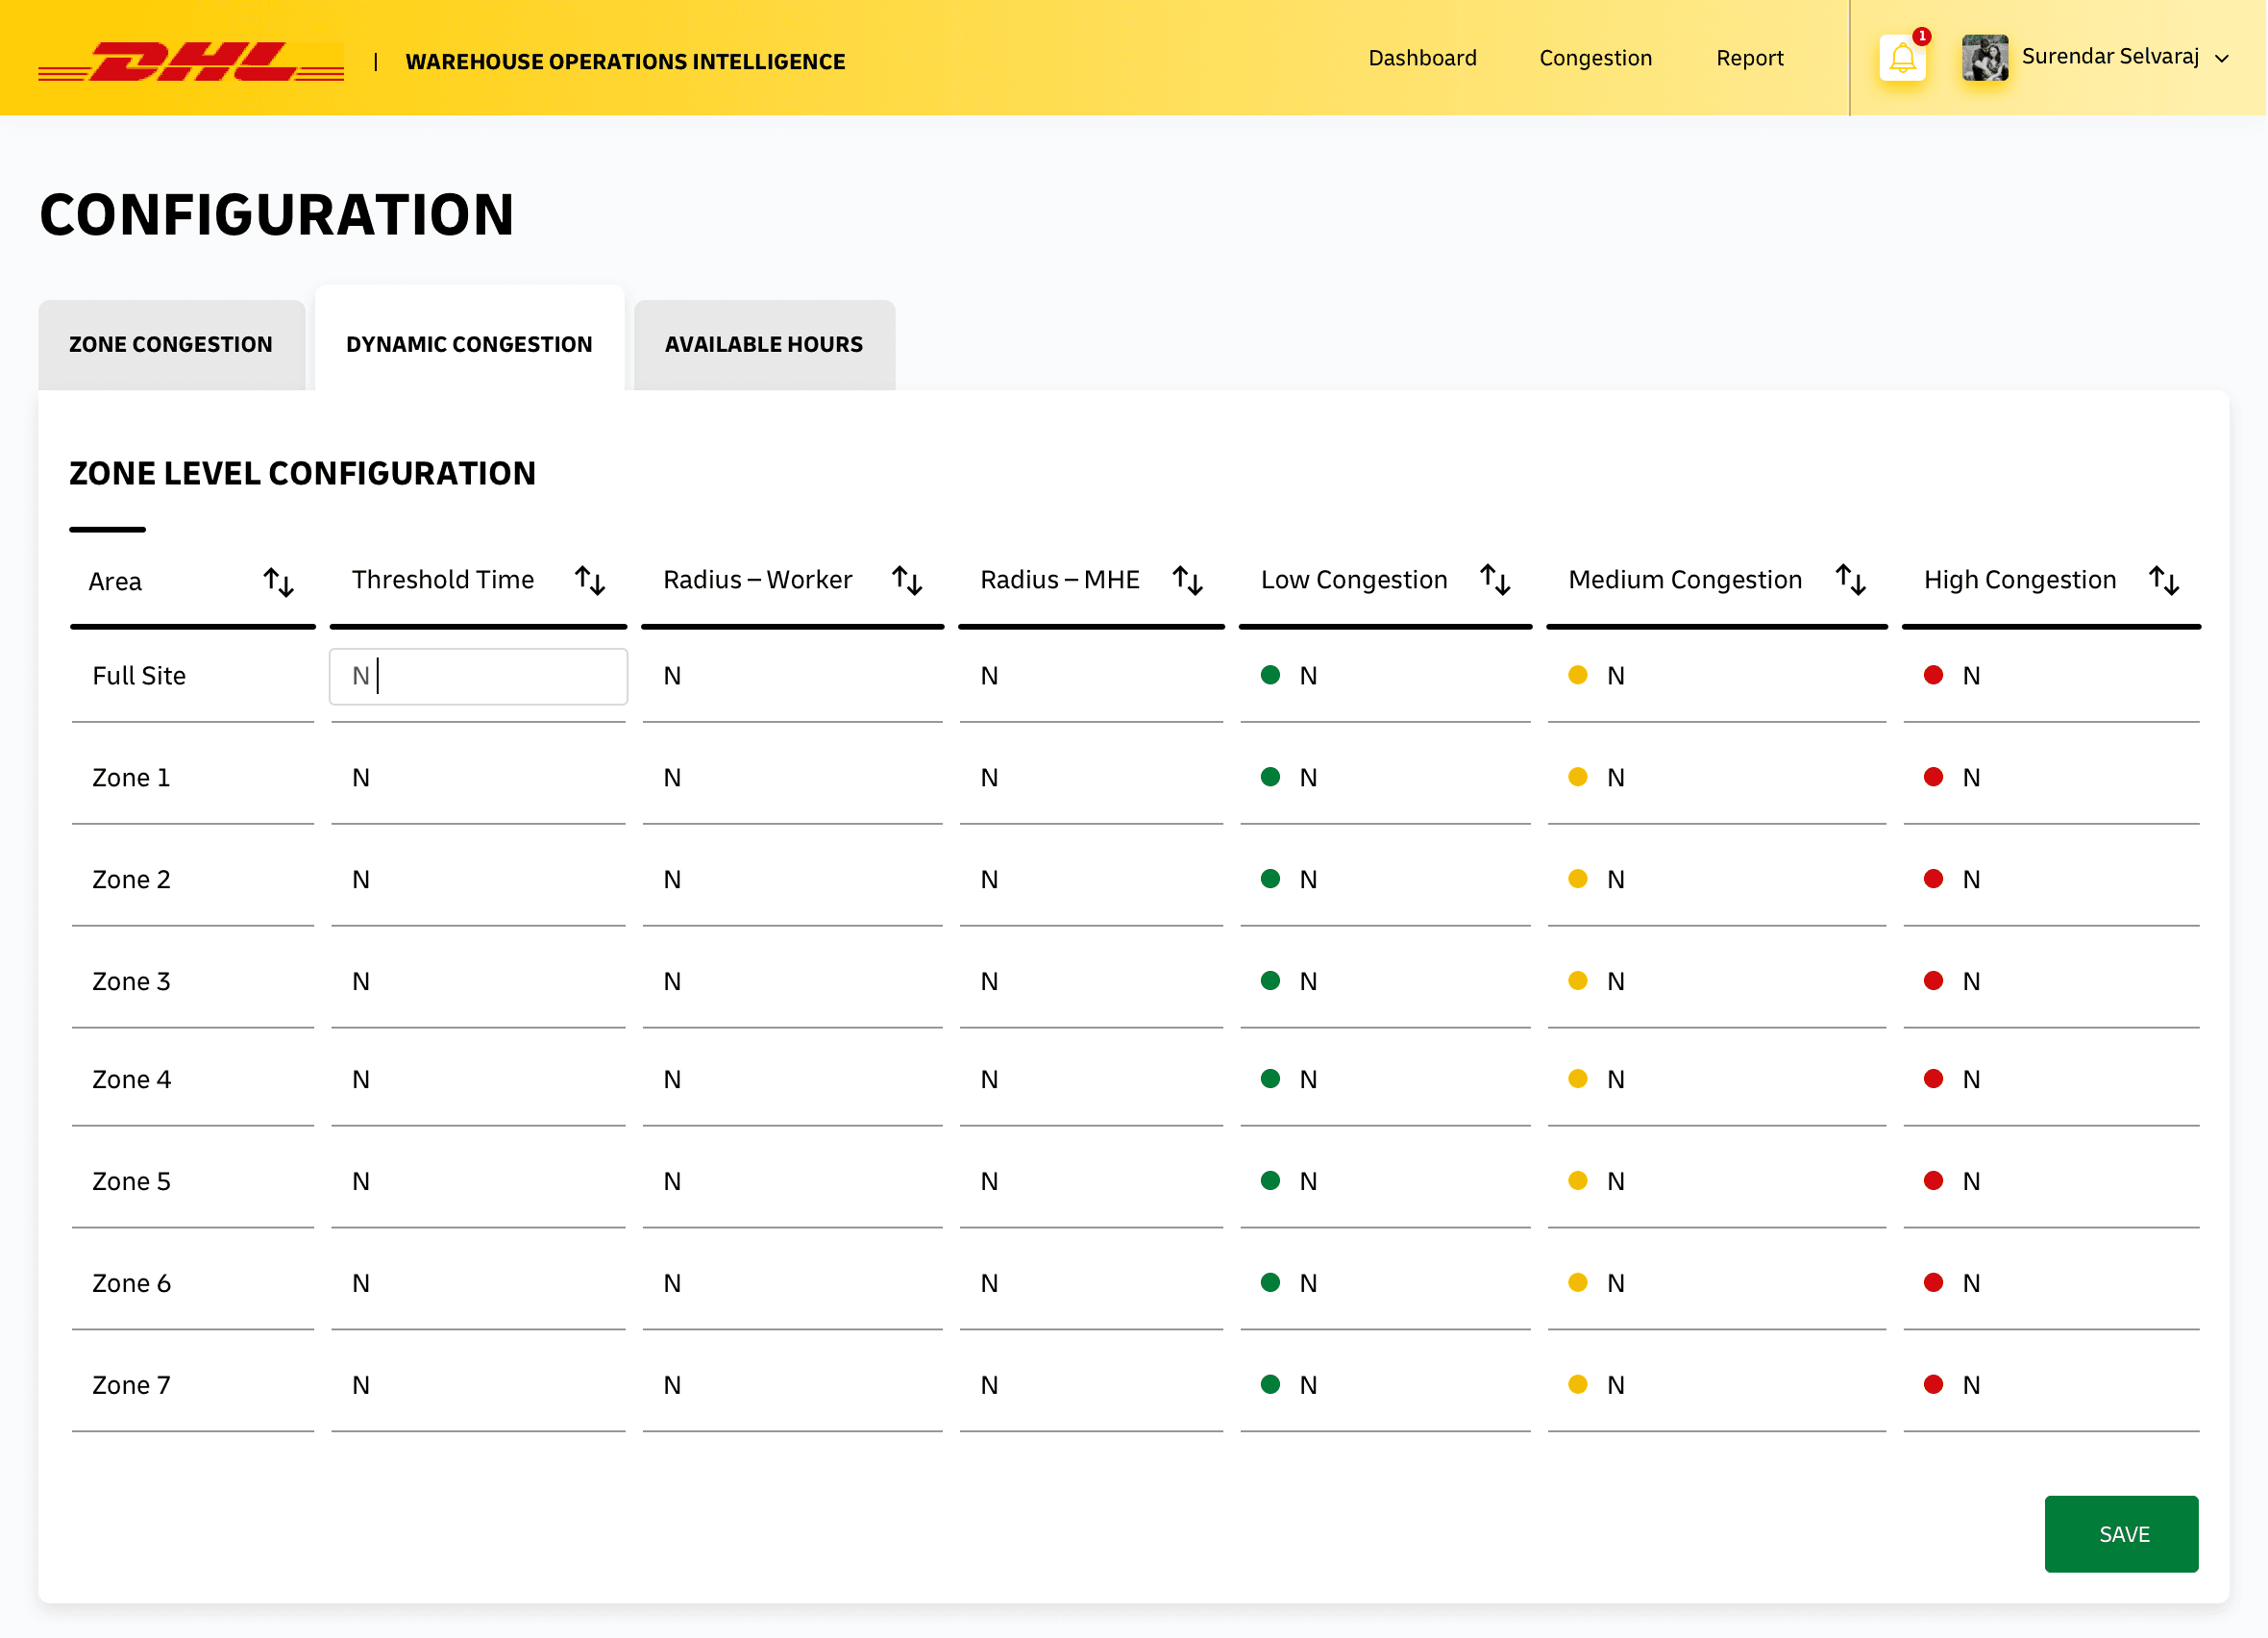The image size is (2268, 1638).
Task: Click Zone 3 Radius – MHE value
Action: (989, 983)
